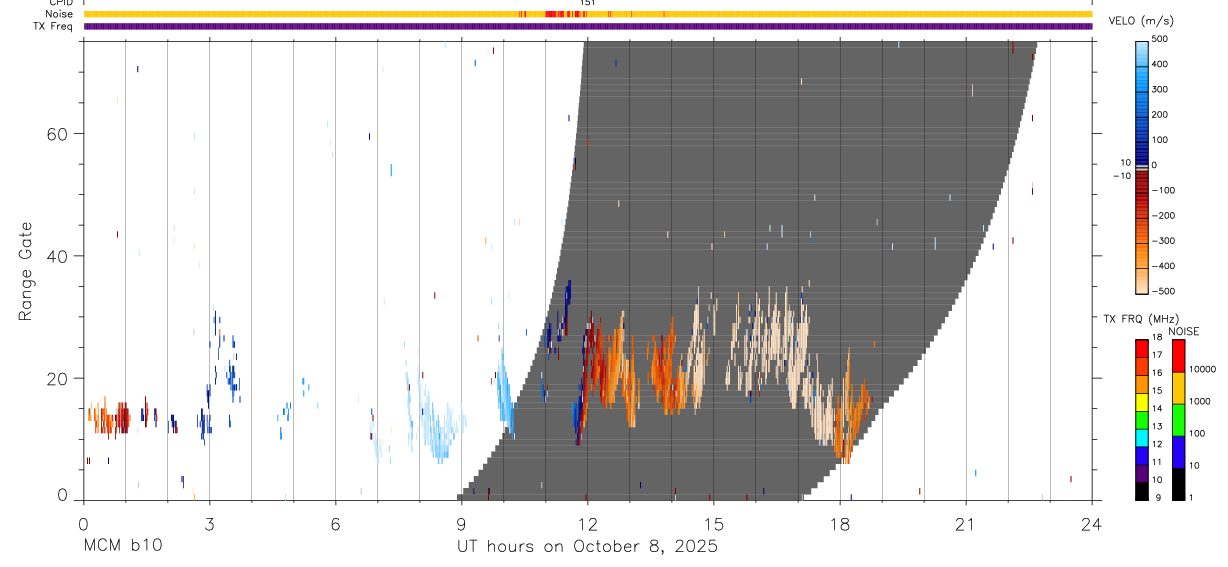The height and width of the screenshot is (567, 1228).
Task: Click the TX FRQ legend '18' label
Action: point(1157,338)
